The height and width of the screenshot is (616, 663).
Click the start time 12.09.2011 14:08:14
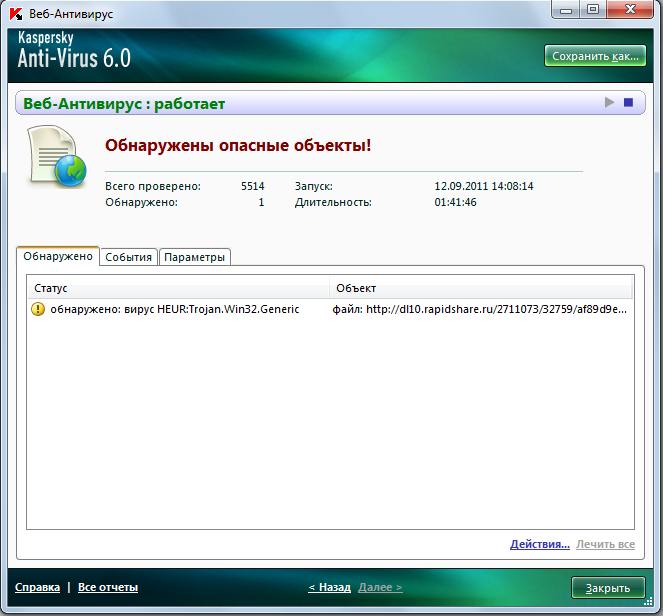[x=484, y=186]
